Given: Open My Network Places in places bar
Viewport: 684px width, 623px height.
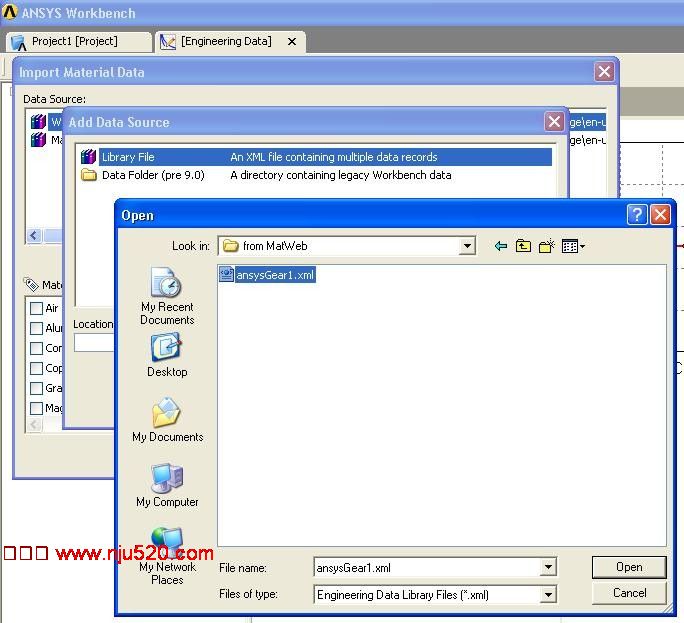Looking at the screenshot, I should (167, 556).
